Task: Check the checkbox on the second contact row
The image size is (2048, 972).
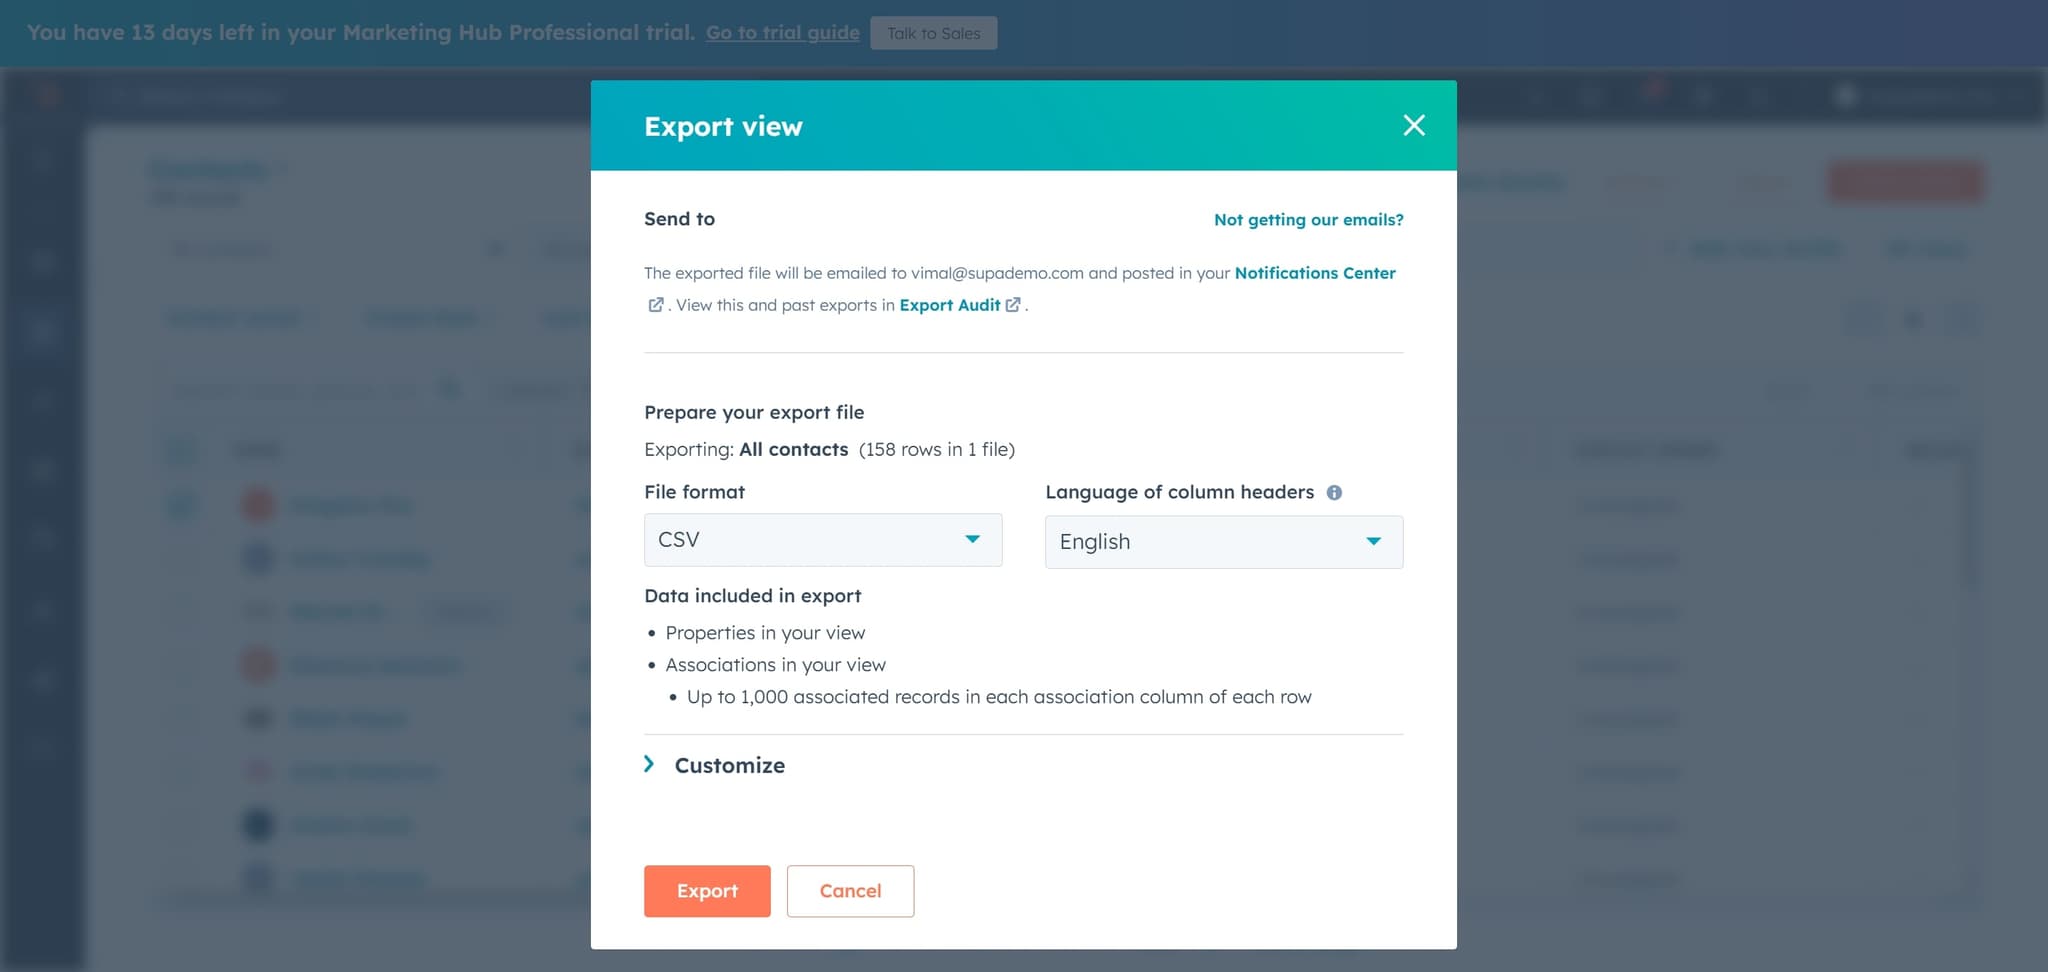Action: (x=182, y=559)
